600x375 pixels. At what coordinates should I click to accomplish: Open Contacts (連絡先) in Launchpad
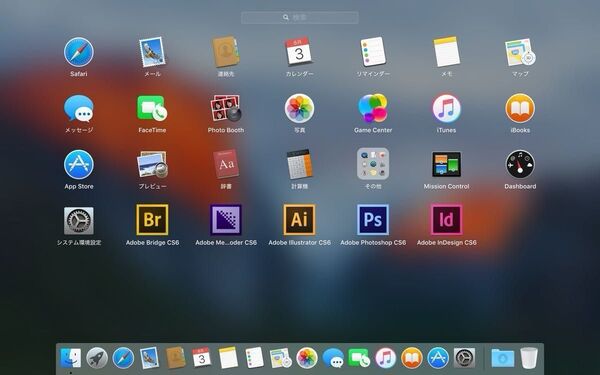click(x=226, y=52)
